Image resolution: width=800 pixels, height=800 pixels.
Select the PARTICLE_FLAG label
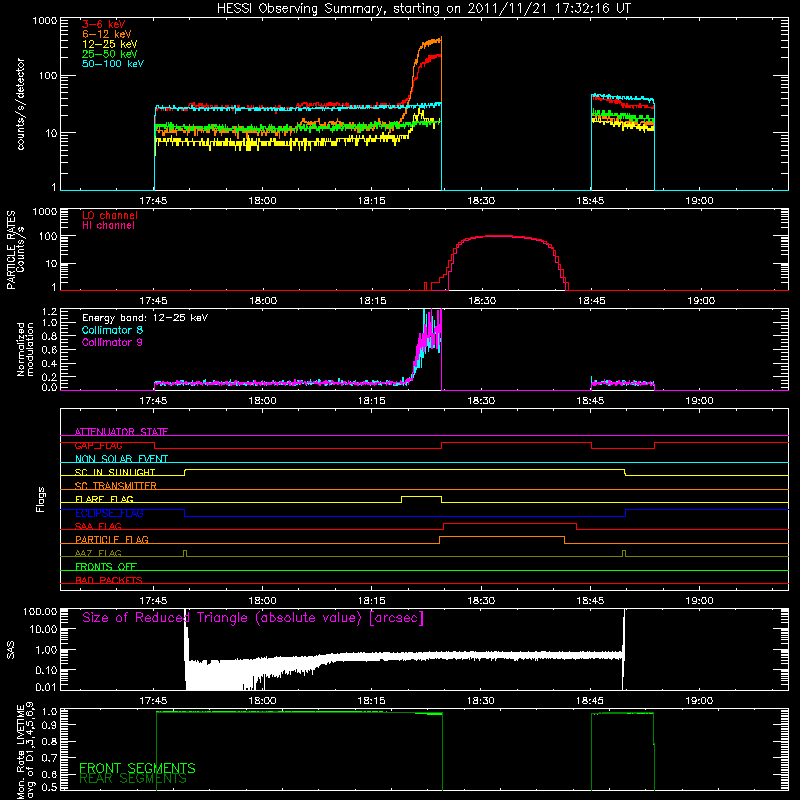tap(112, 540)
